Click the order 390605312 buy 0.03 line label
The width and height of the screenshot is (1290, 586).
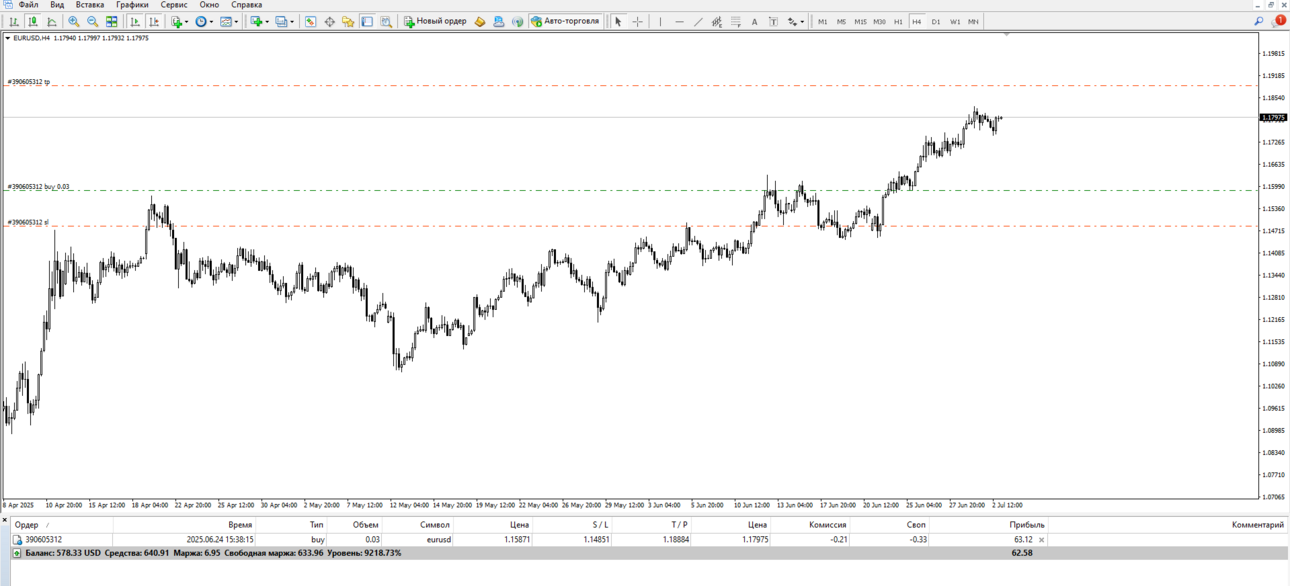39,187
